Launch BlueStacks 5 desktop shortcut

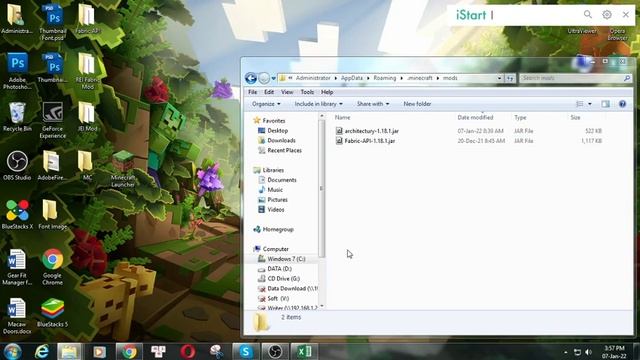[x=53, y=313]
